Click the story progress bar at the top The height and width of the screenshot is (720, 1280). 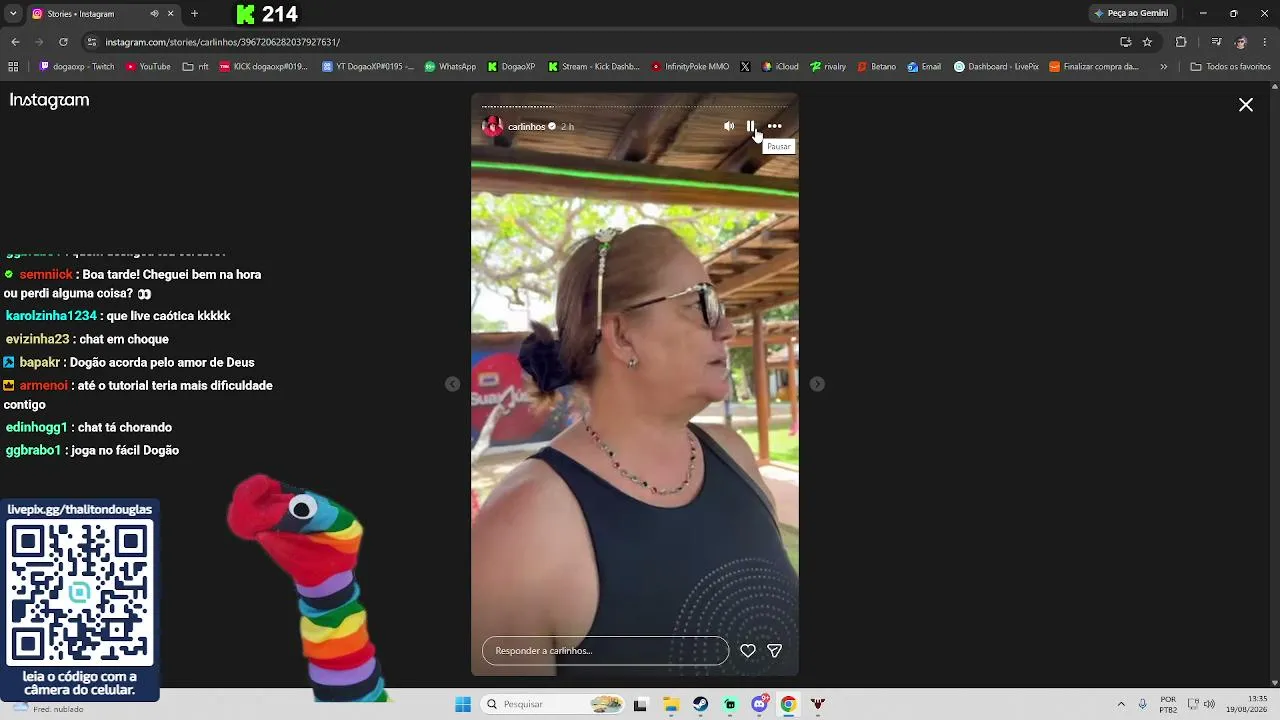[635, 106]
